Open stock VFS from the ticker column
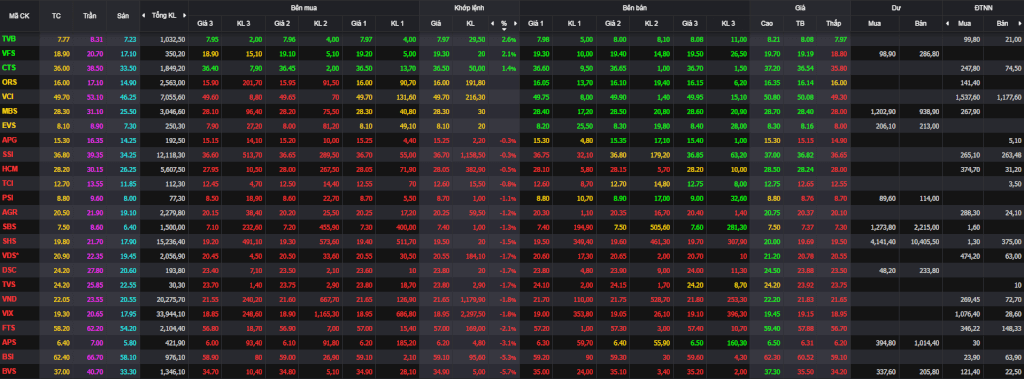Screen dimensions: 1024x379 [9, 53]
